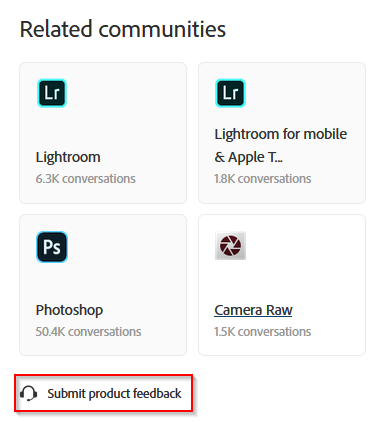Click the 6.3K conversations count
The width and height of the screenshot is (378, 422).
[86, 179]
